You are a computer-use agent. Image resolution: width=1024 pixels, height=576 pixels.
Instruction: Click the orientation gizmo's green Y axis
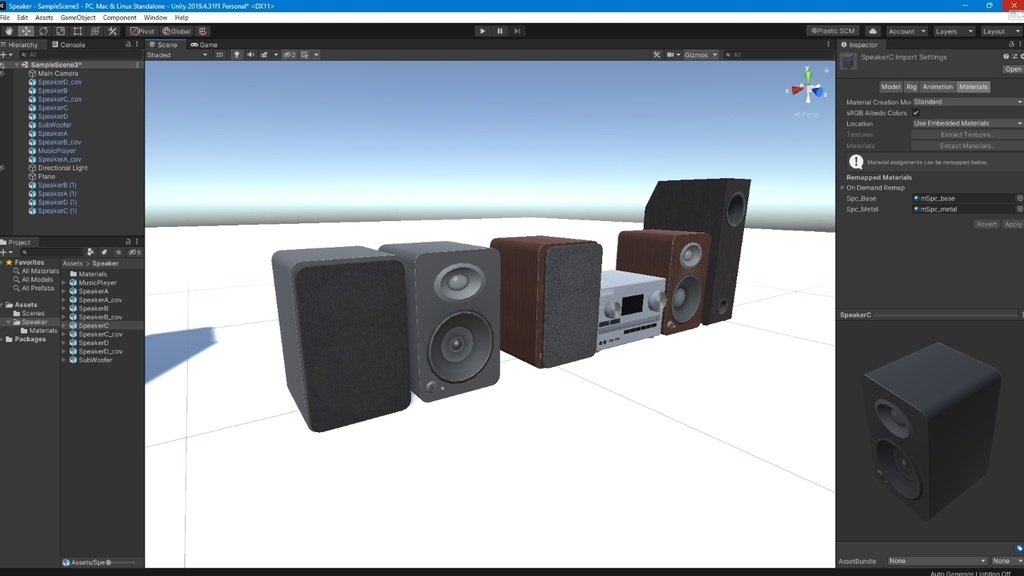808,74
